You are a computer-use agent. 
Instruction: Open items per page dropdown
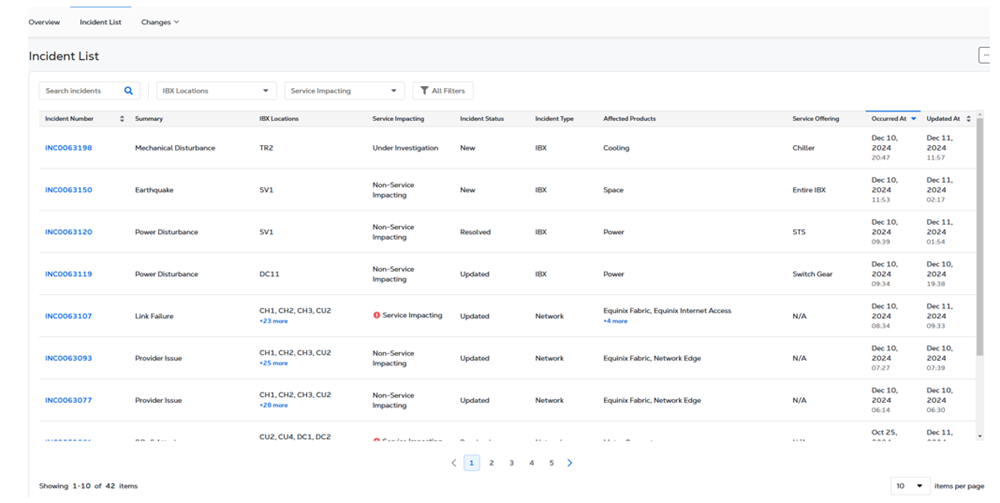pyautogui.click(x=910, y=486)
